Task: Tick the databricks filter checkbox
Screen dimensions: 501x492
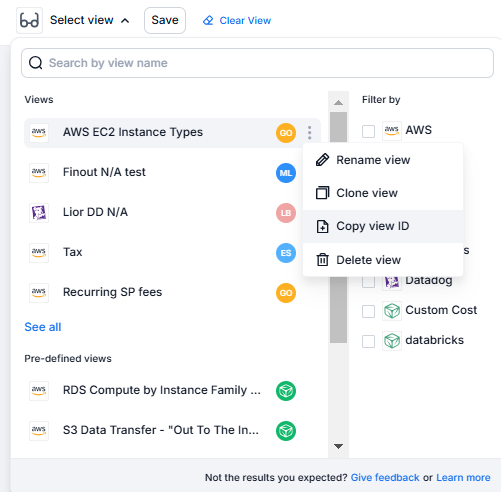Action: tap(368, 341)
